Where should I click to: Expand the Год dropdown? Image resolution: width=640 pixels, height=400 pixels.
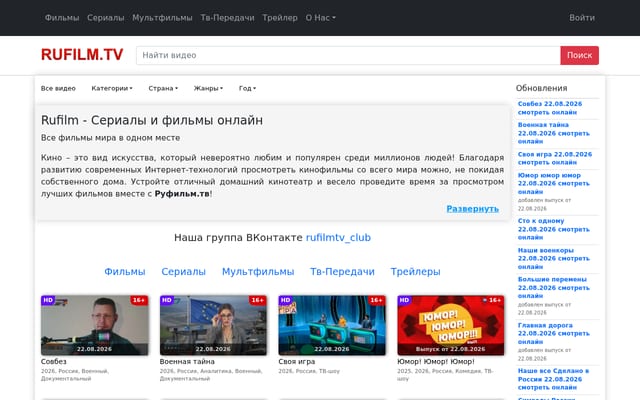(x=247, y=88)
